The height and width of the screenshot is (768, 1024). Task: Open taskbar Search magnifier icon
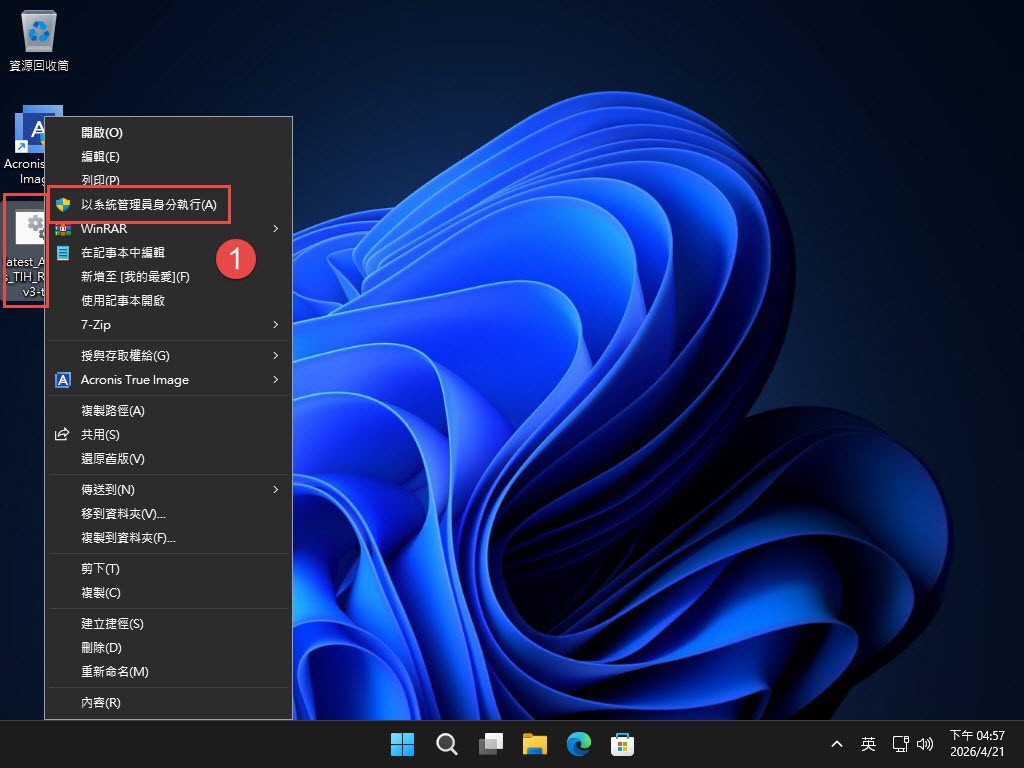pyautogui.click(x=447, y=744)
